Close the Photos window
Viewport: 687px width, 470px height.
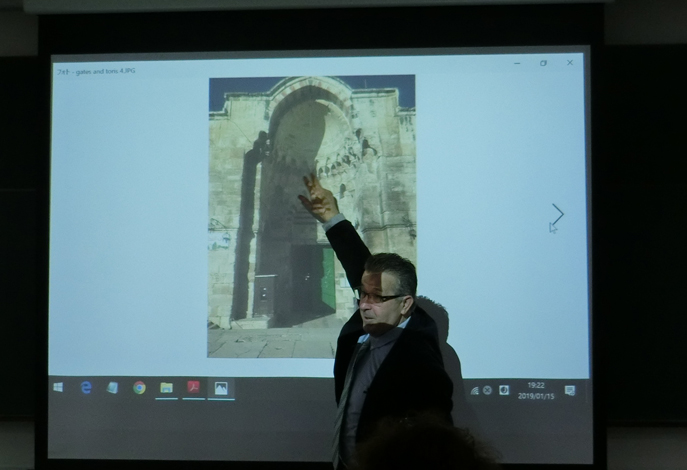point(570,63)
